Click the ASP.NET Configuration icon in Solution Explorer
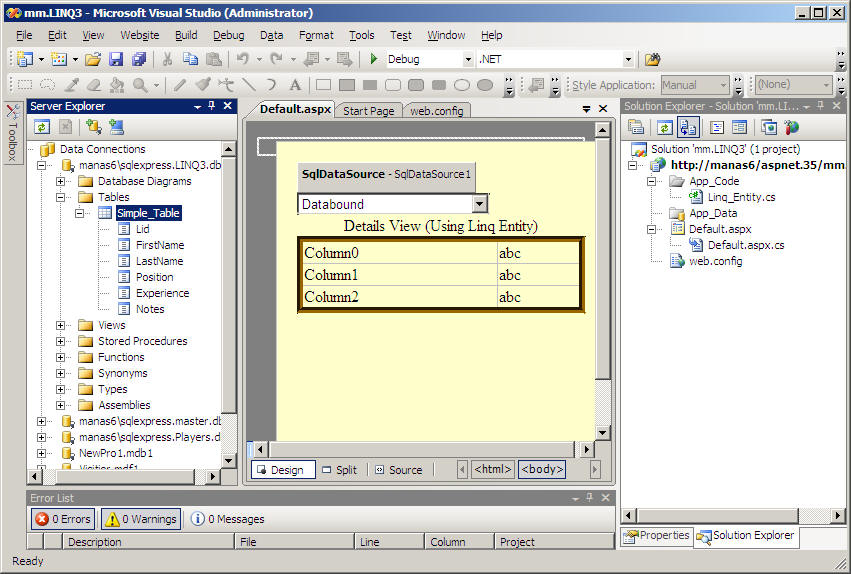 (x=791, y=127)
